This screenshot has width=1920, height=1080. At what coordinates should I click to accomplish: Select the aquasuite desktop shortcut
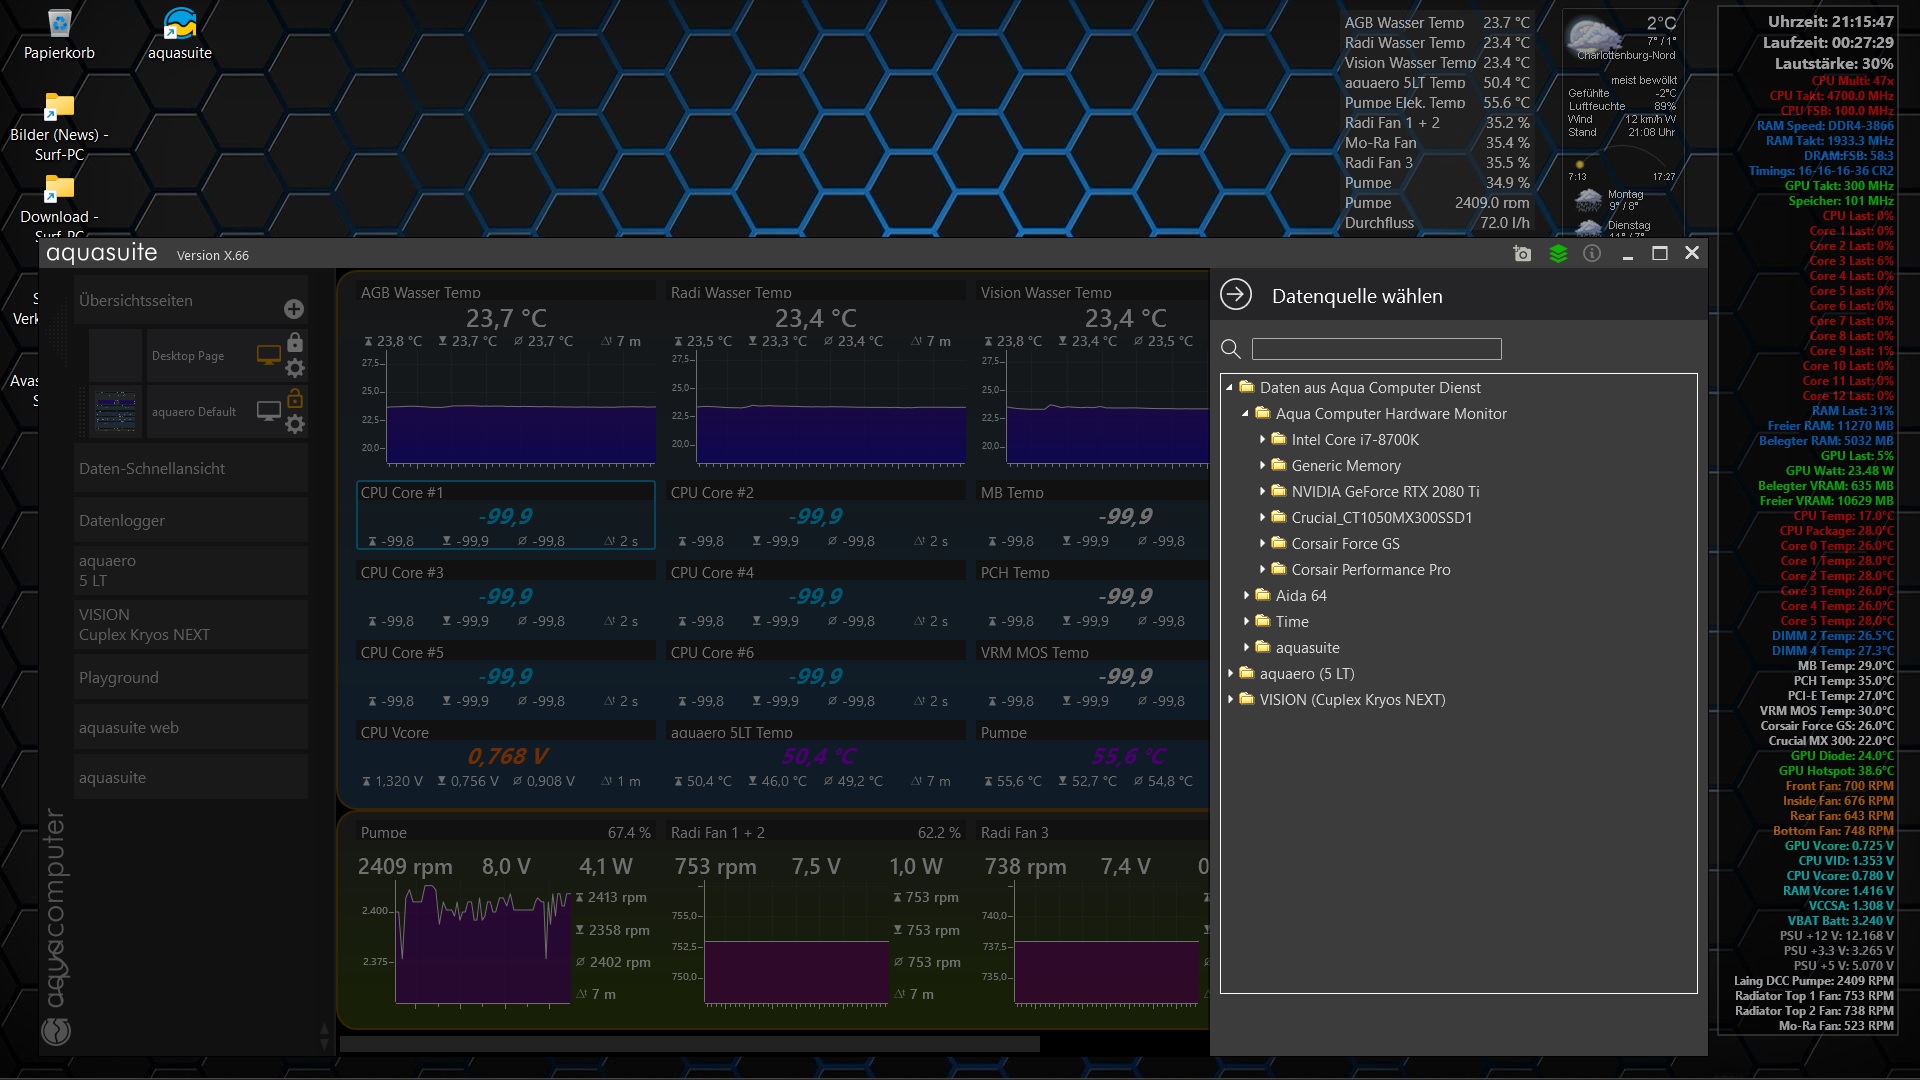point(180,36)
